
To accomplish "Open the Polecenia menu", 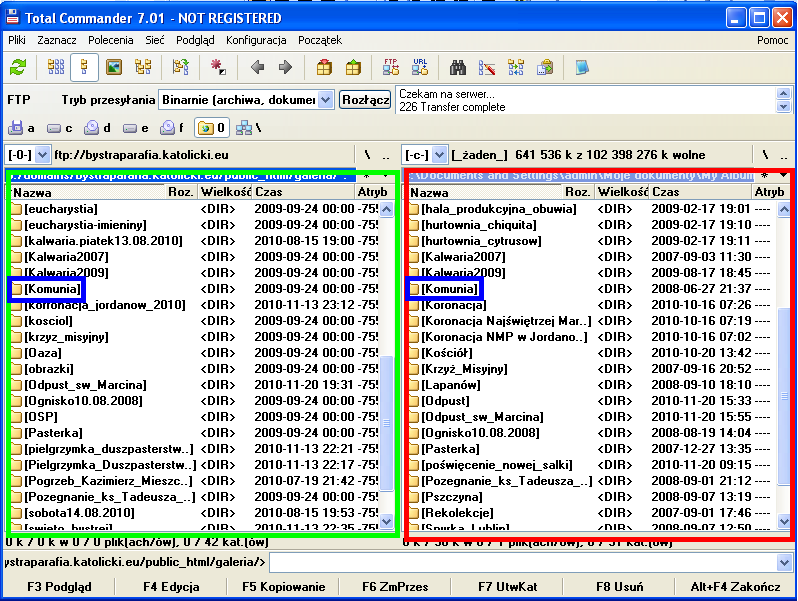I will [x=110, y=40].
